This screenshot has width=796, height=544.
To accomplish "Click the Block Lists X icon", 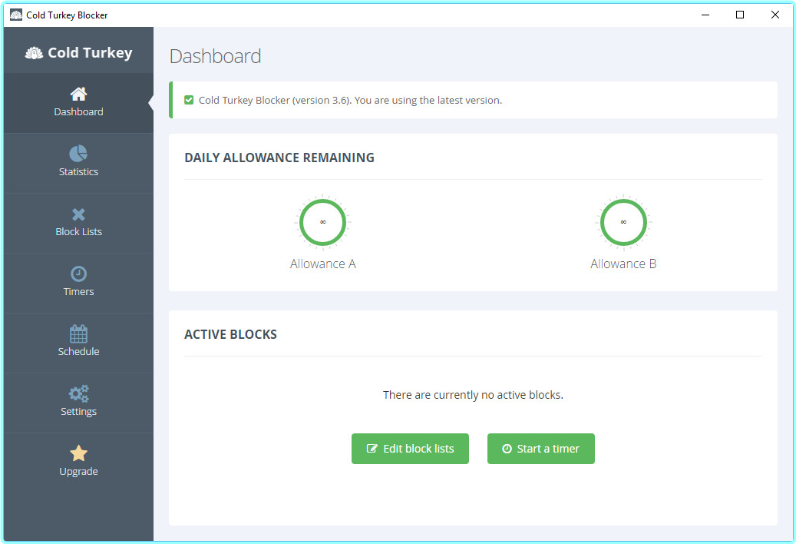I will click(78, 214).
